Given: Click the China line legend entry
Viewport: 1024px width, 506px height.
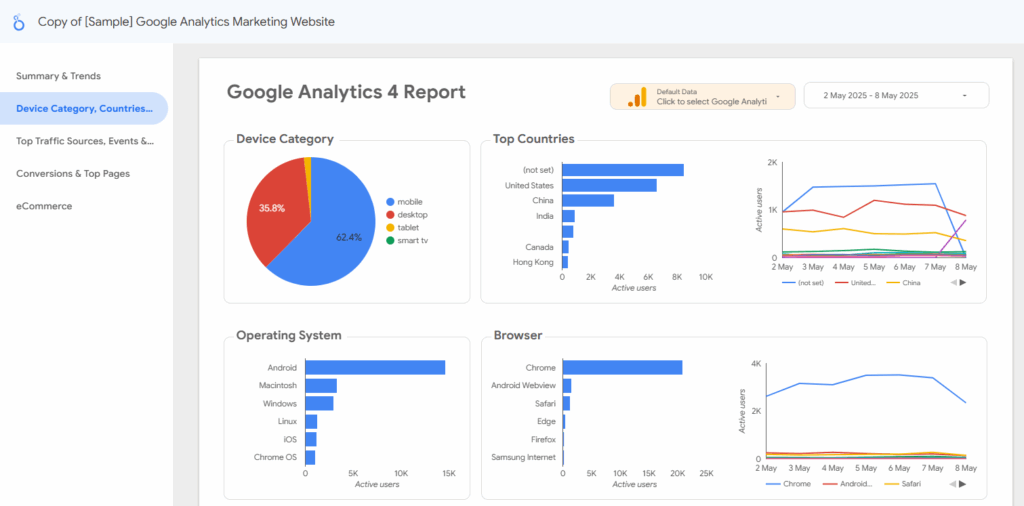Looking at the screenshot, I should click(903, 283).
